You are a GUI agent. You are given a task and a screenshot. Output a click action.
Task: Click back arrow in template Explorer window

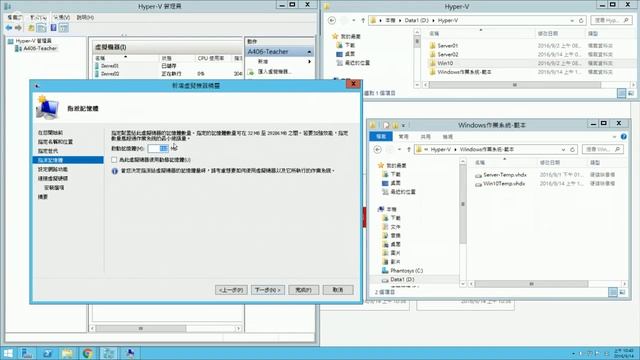click(378, 150)
